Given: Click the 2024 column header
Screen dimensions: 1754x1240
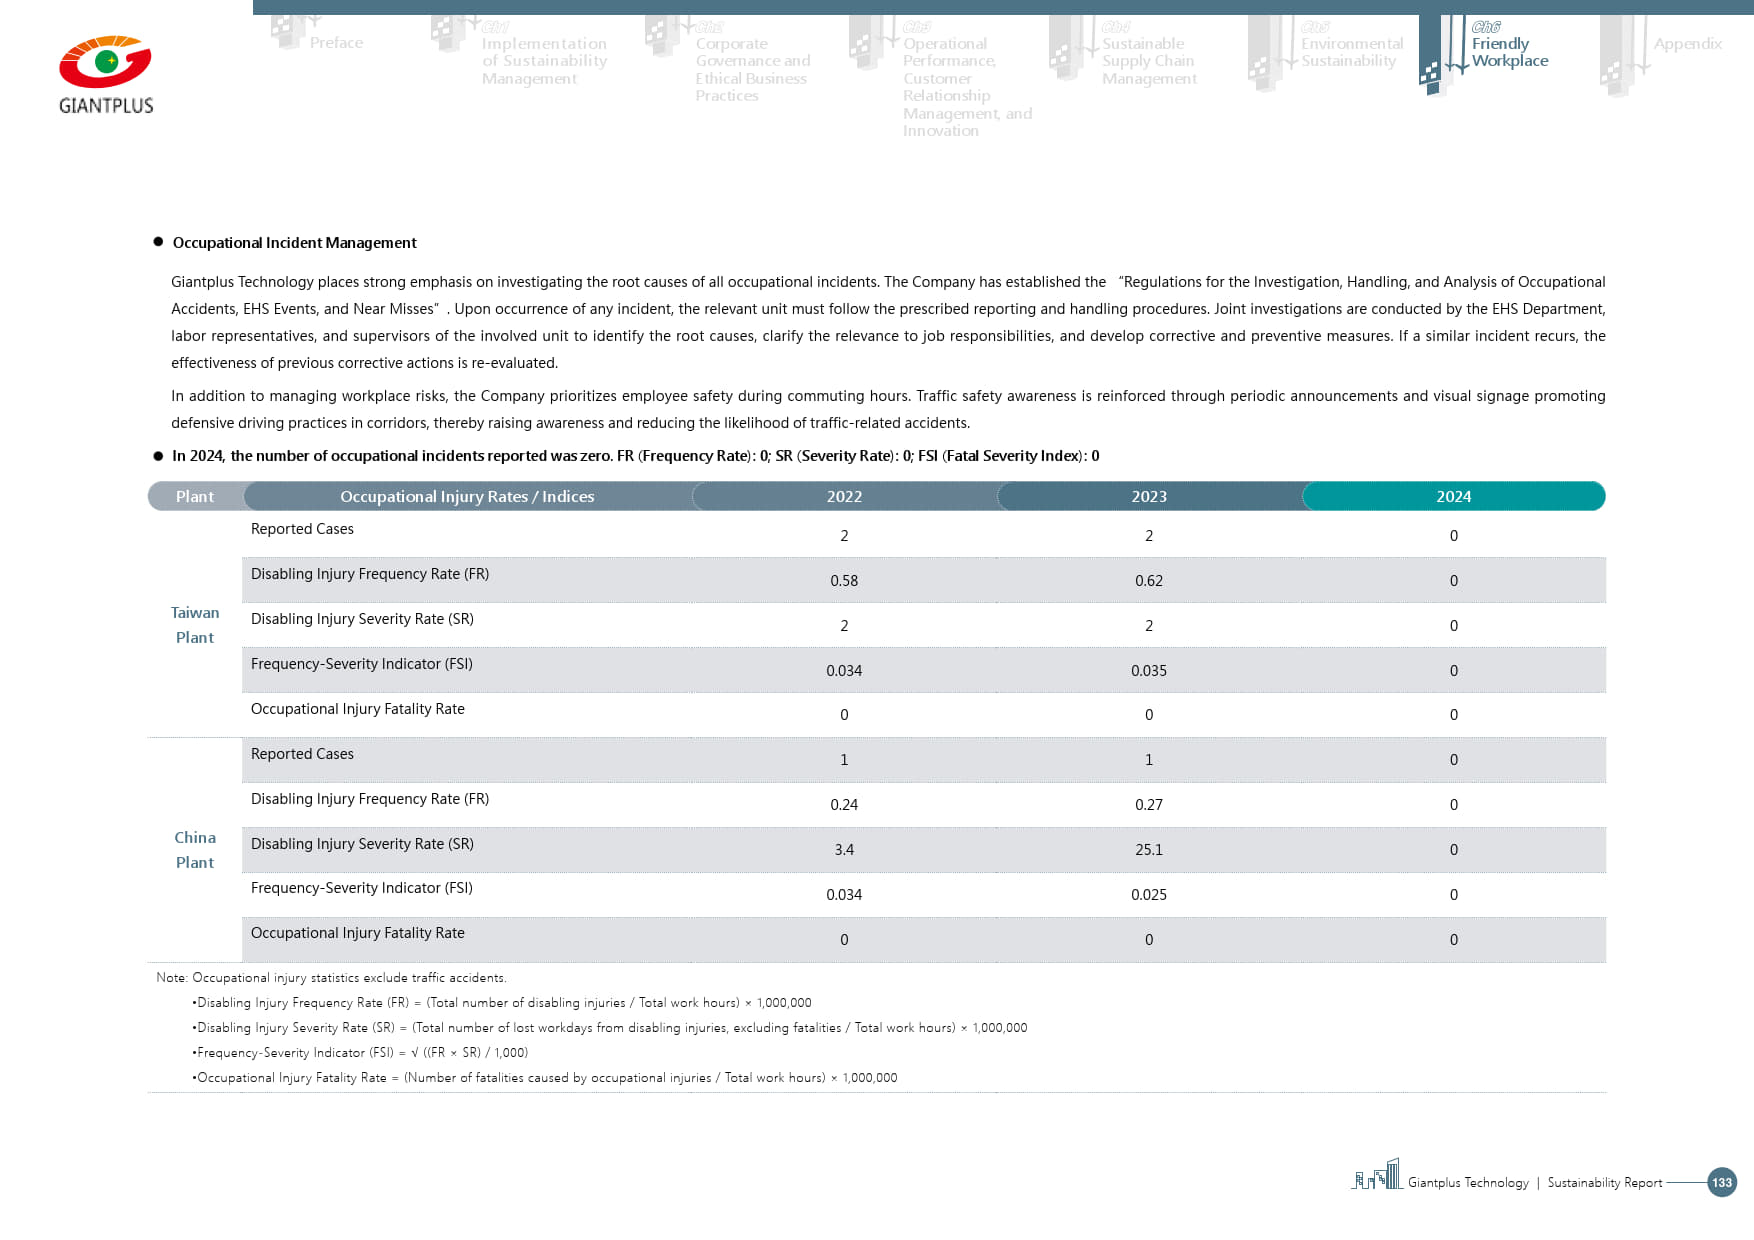Looking at the screenshot, I should click(1453, 496).
